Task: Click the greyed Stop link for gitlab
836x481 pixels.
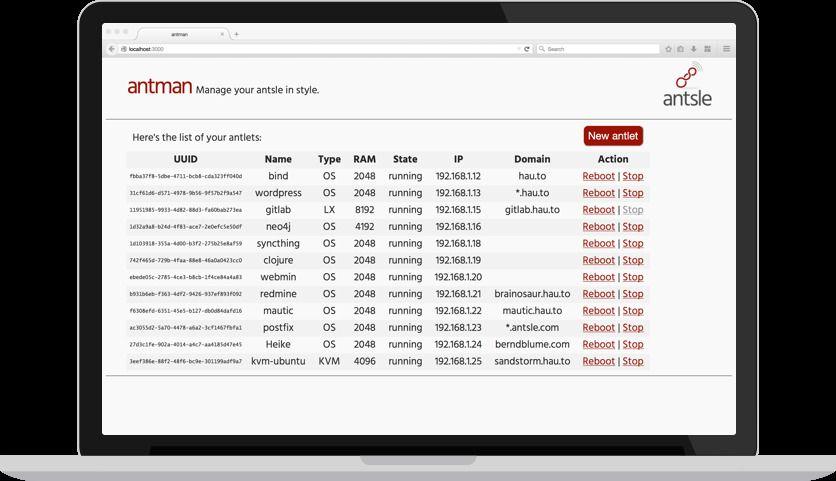Action: pos(633,210)
